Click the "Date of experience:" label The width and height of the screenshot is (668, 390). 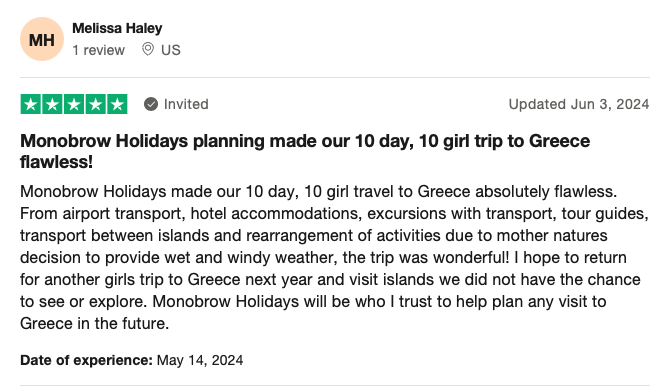(x=86, y=360)
